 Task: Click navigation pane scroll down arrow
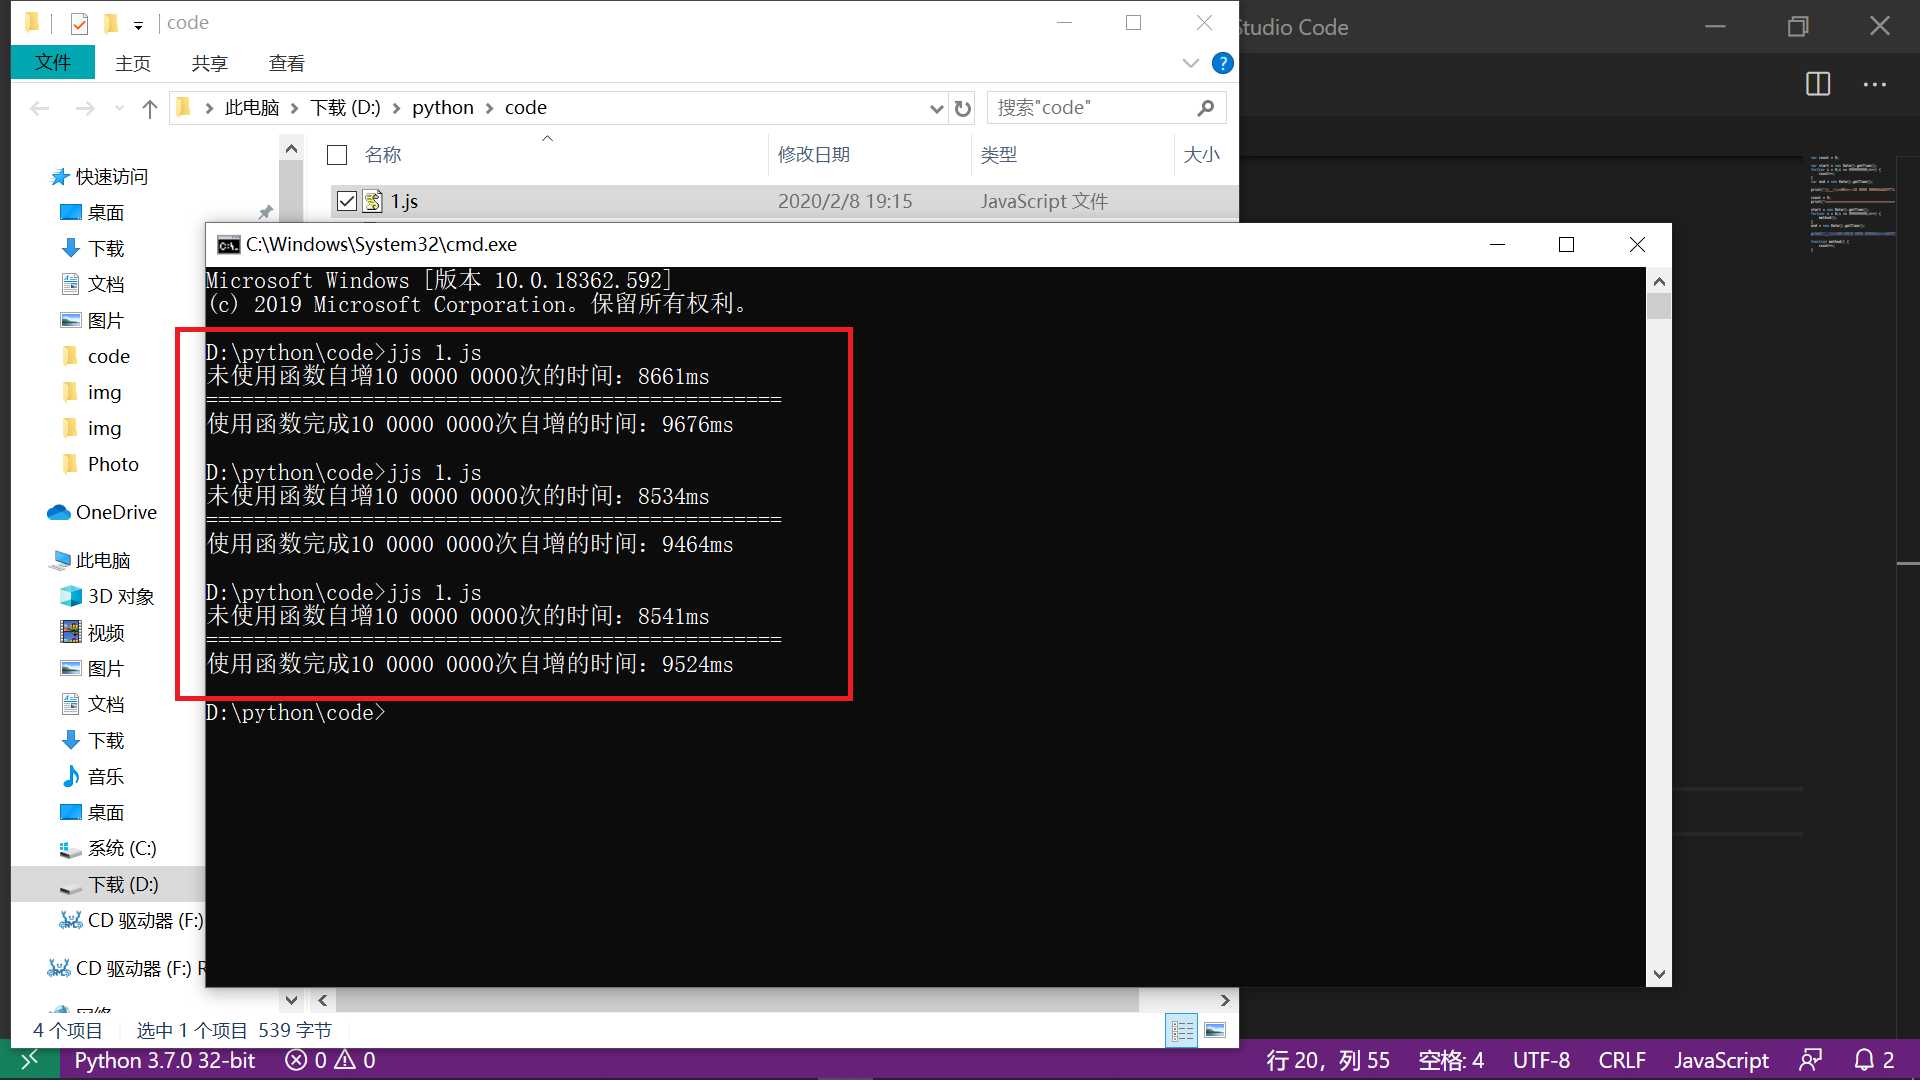291,1000
